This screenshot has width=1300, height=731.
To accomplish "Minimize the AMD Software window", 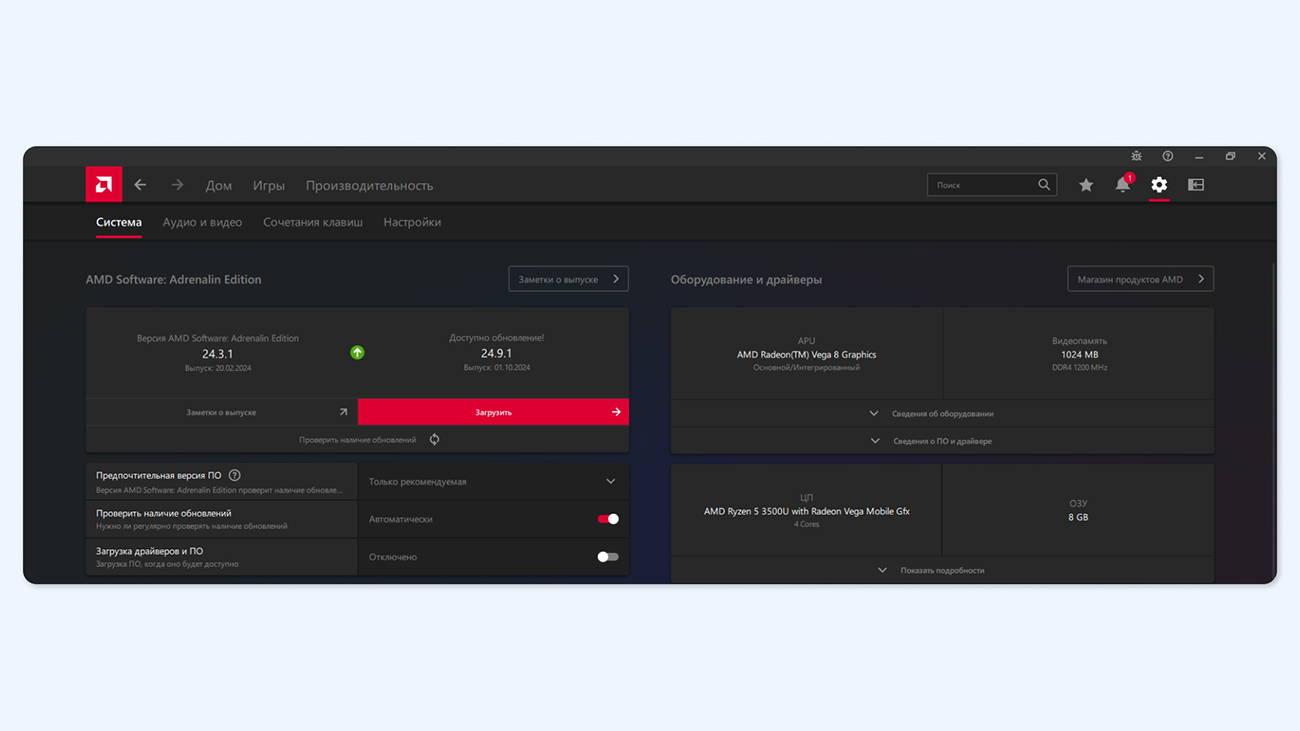I will 1199,156.
